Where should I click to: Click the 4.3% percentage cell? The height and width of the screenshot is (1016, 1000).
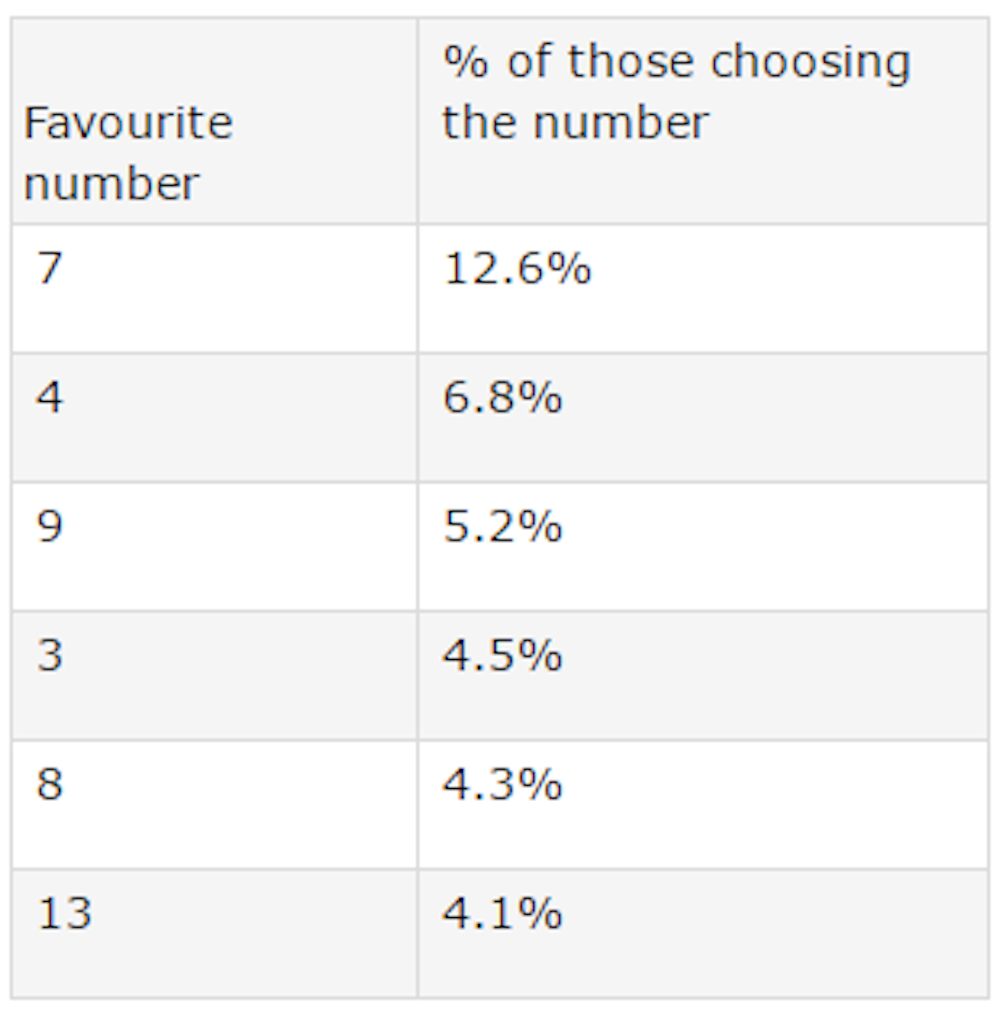[x=502, y=785]
